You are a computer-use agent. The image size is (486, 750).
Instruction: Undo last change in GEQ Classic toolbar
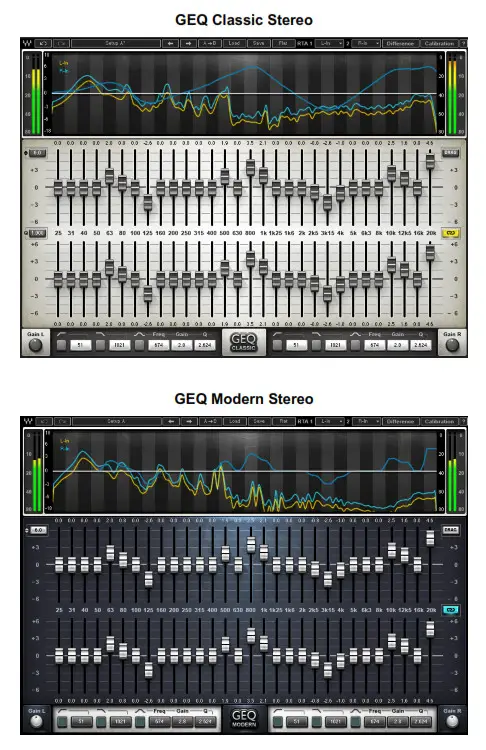tap(44, 44)
